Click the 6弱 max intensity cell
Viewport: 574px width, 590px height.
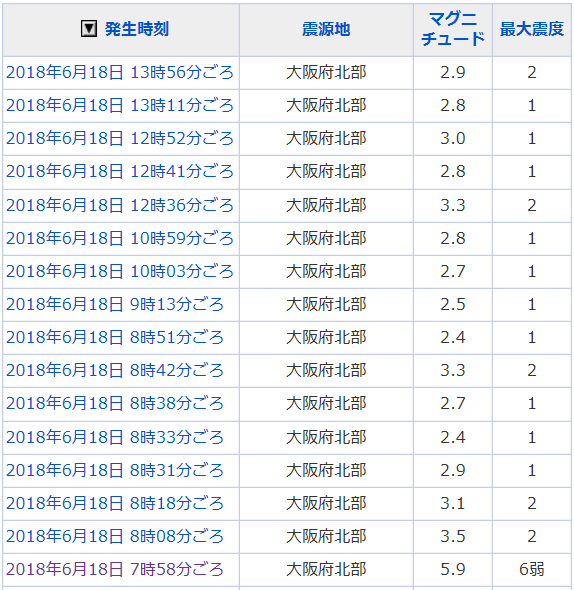point(531,570)
